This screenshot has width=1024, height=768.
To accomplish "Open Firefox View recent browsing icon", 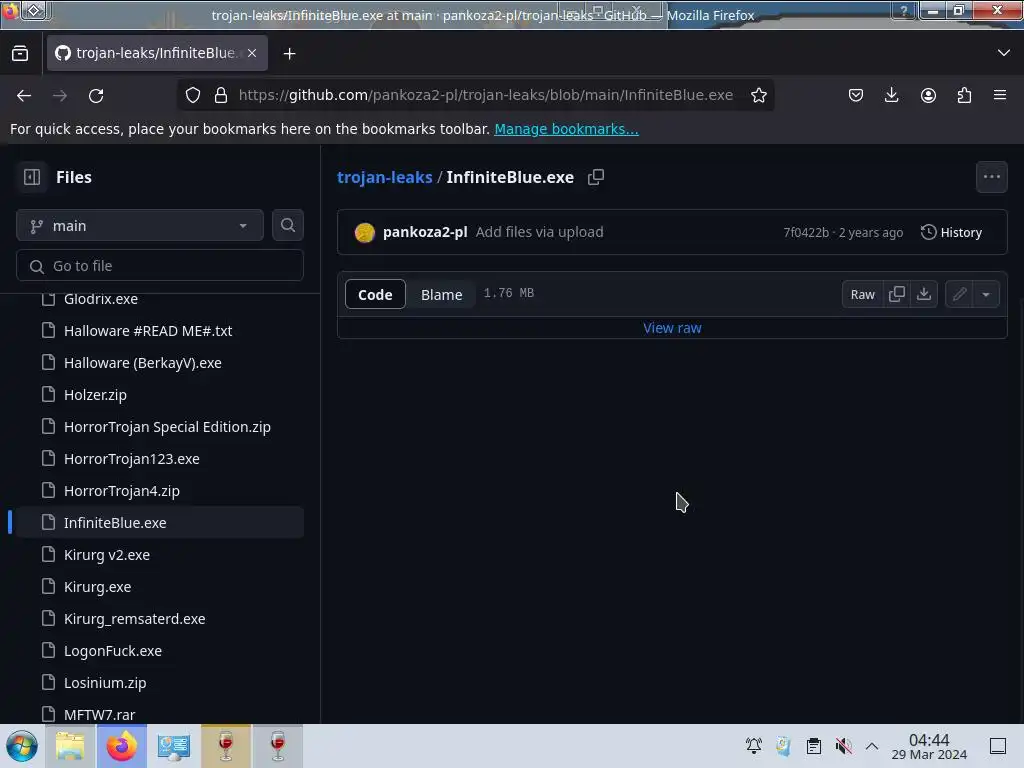I will (20, 53).
